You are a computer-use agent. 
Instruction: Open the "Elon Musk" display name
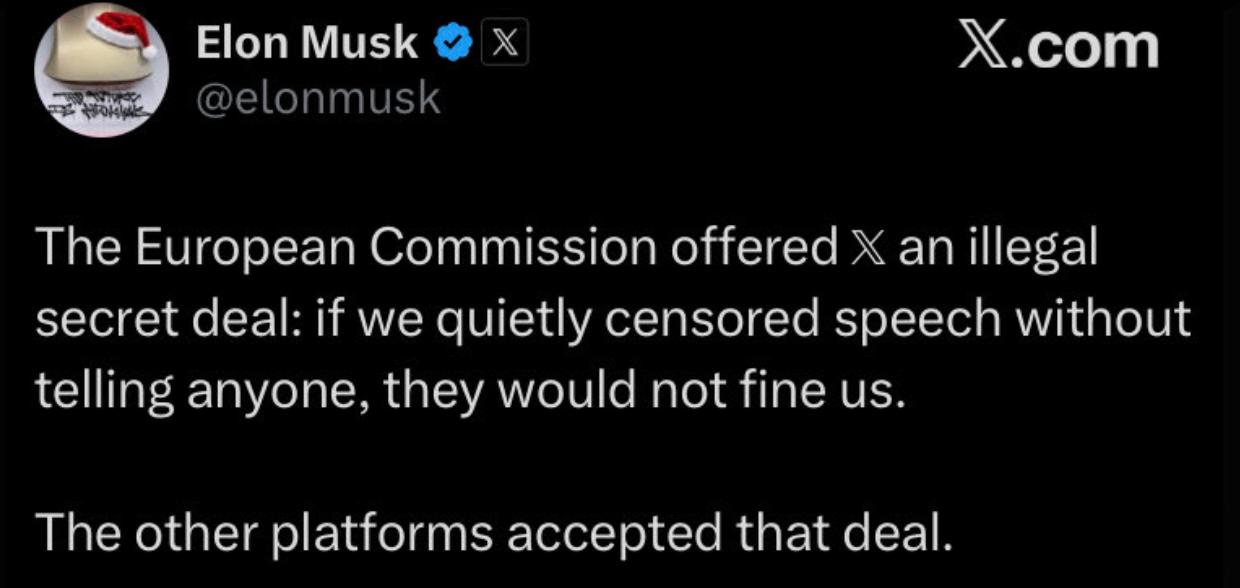[308, 42]
